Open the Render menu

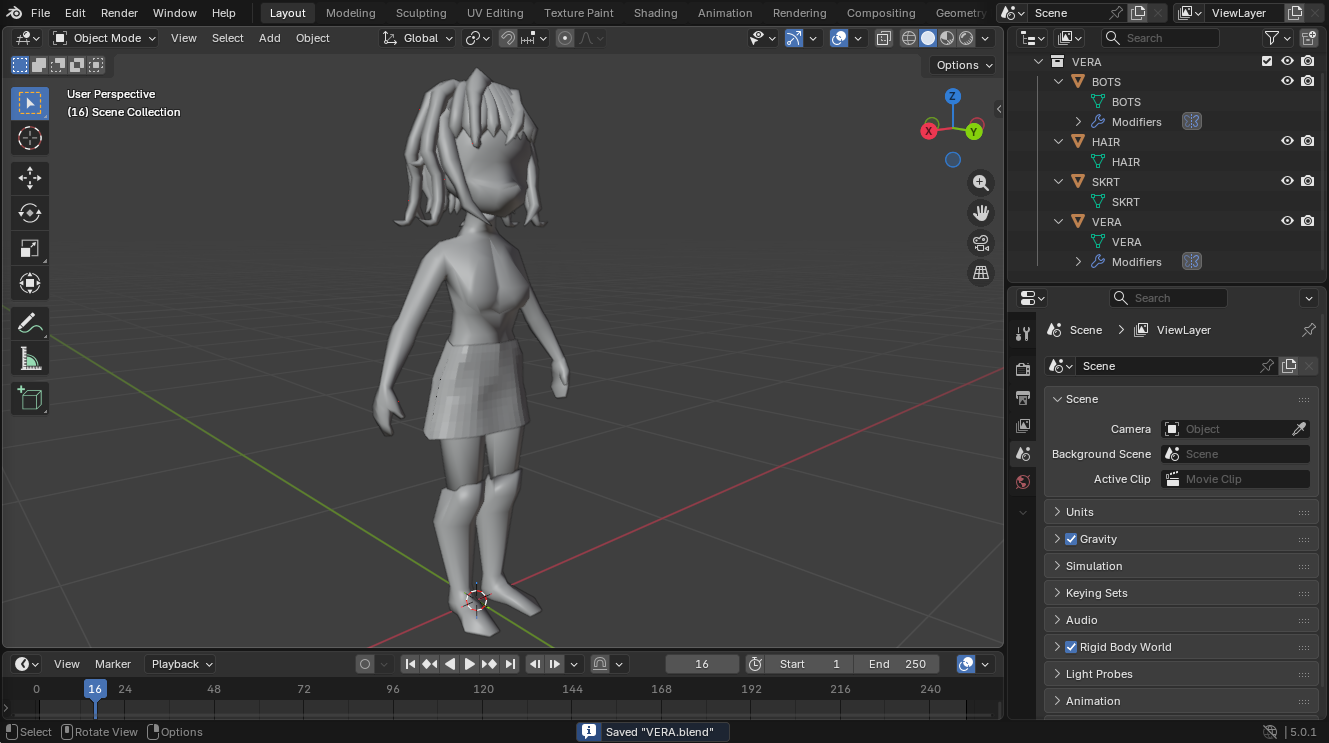(119, 13)
